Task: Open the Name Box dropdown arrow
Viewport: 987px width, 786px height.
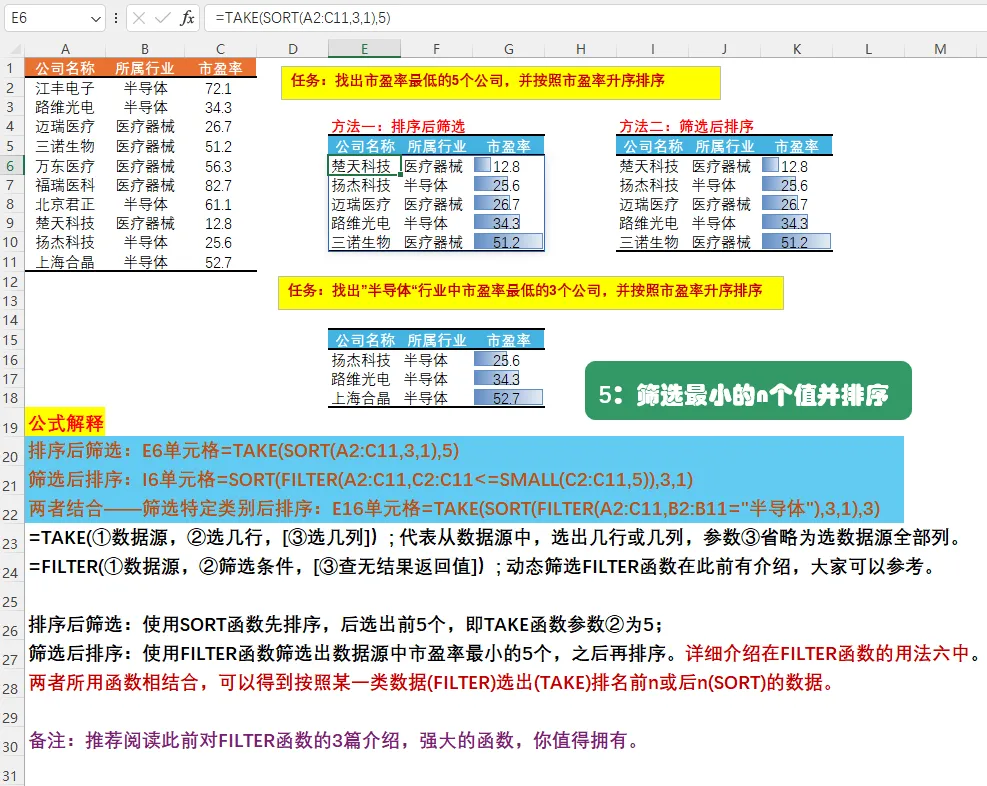Action: pos(96,19)
